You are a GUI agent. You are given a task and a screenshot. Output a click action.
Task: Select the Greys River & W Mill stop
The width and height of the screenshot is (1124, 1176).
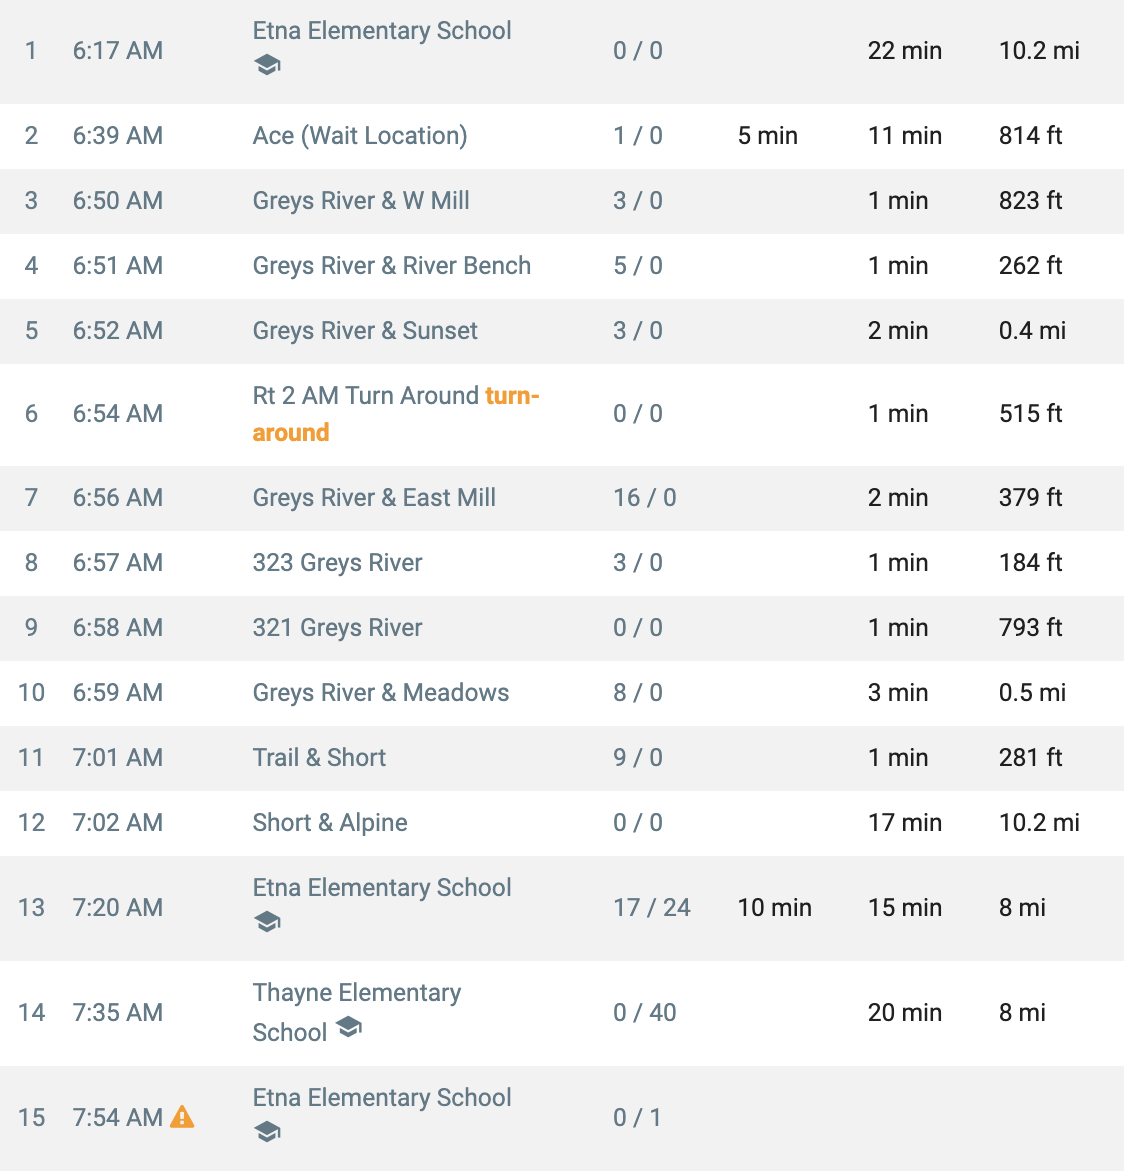pyautogui.click(x=361, y=201)
